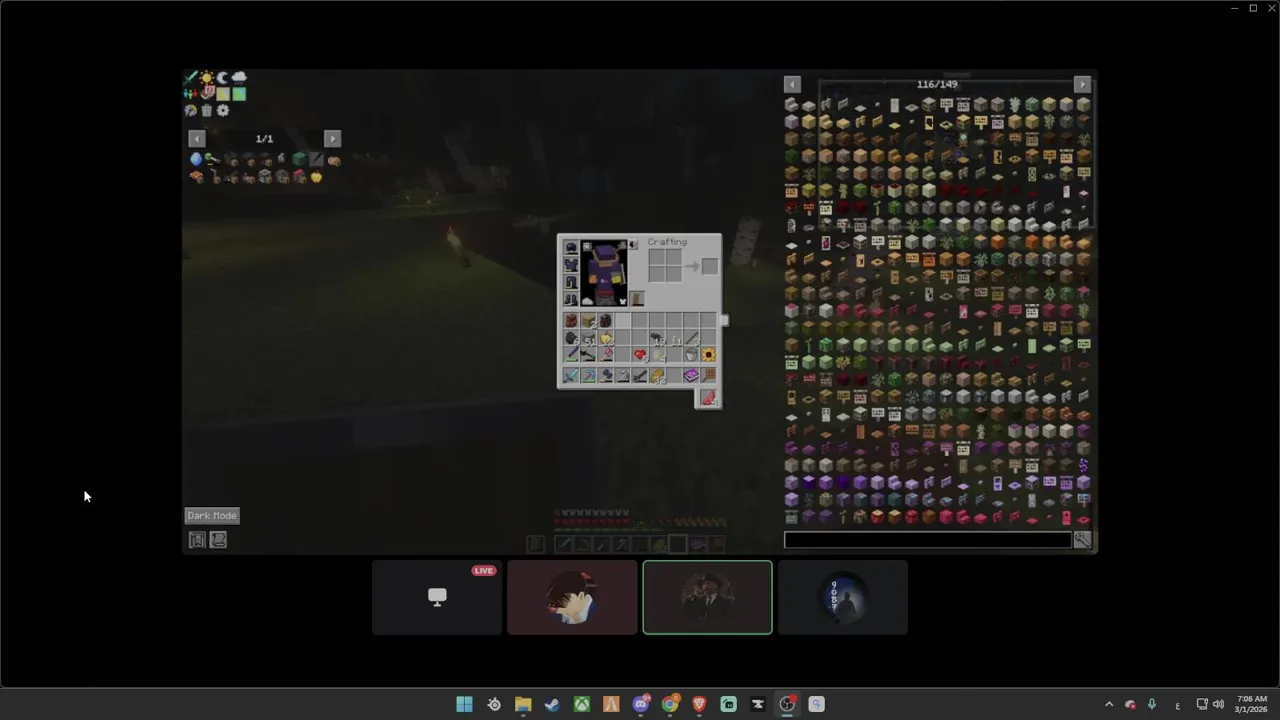Open the Windows Start menu
The image size is (1280, 720).
464,704
